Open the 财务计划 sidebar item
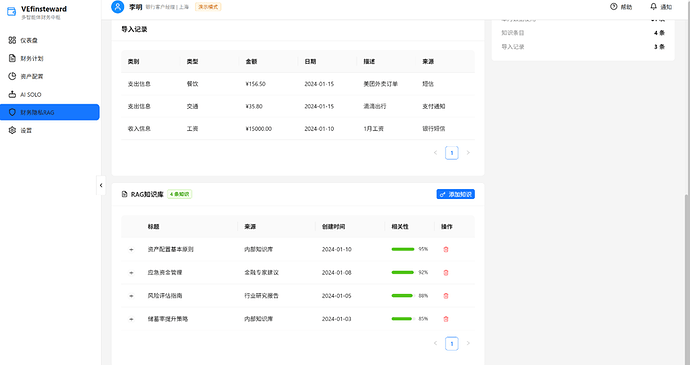690x365 pixels. pyautogui.click(x=50, y=58)
